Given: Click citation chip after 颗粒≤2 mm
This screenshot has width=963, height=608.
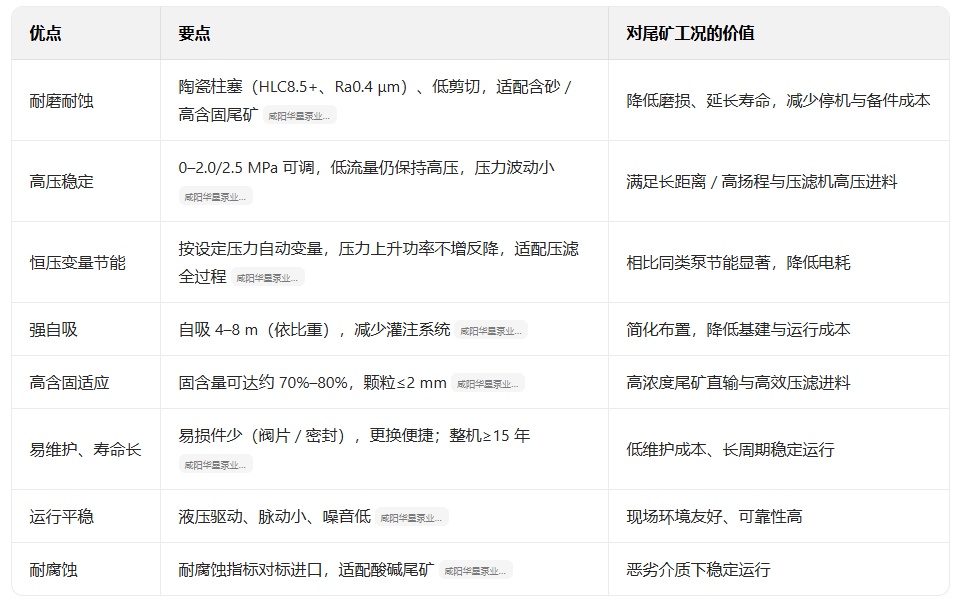Looking at the screenshot, I should [487, 384].
